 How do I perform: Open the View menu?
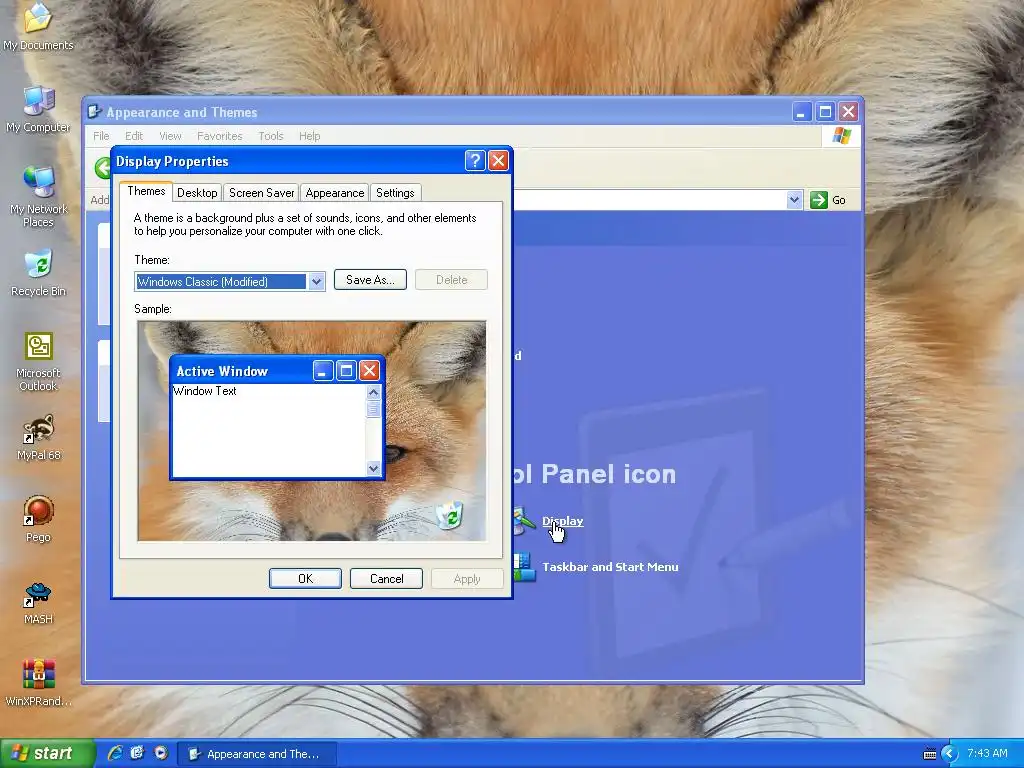click(170, 136)
